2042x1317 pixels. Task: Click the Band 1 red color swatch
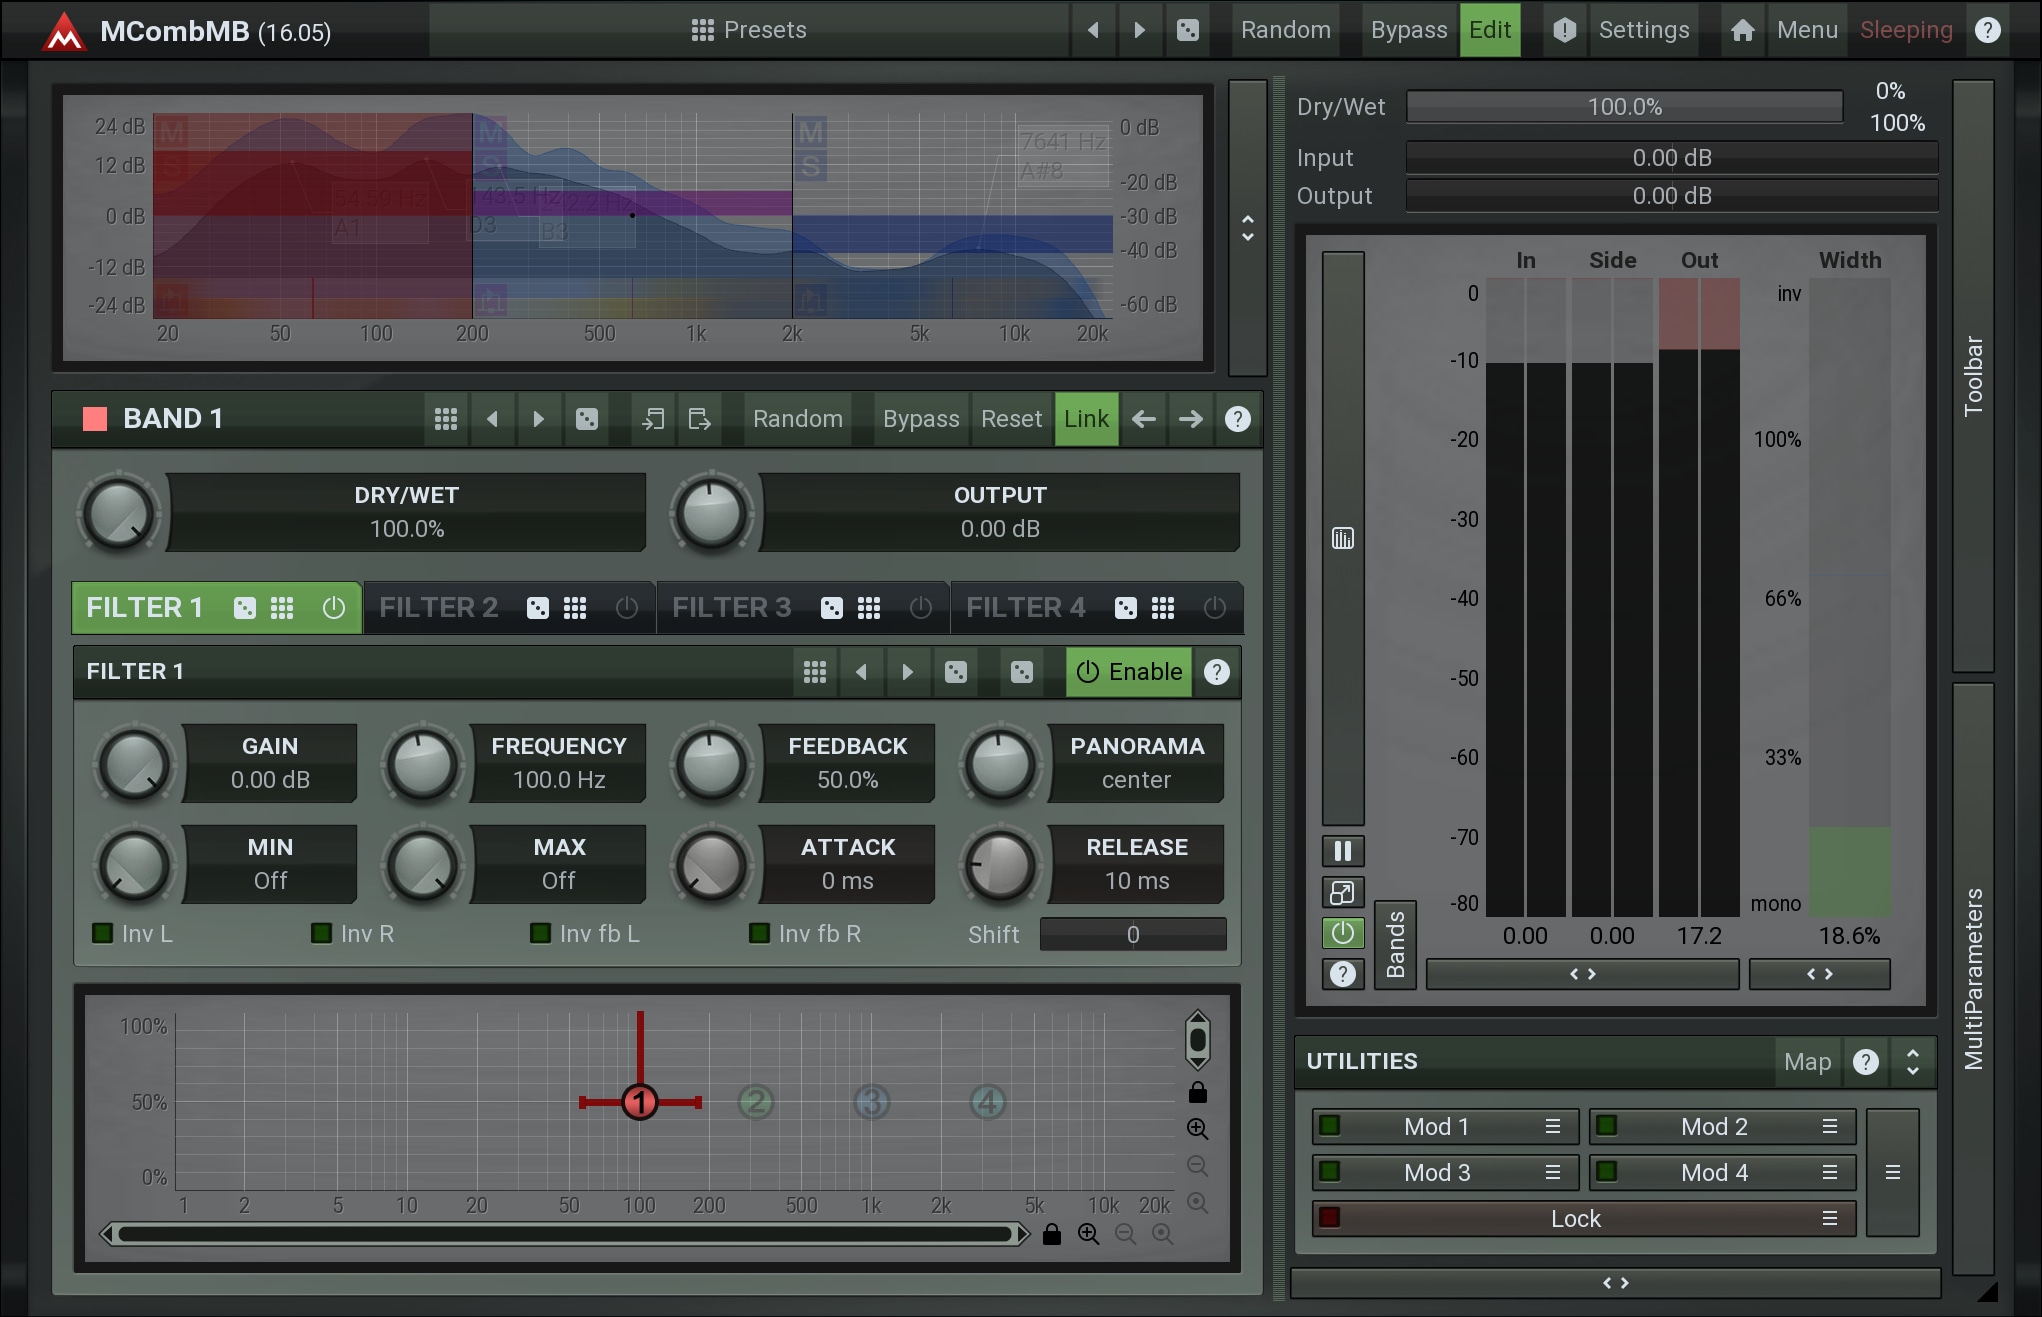95,419
